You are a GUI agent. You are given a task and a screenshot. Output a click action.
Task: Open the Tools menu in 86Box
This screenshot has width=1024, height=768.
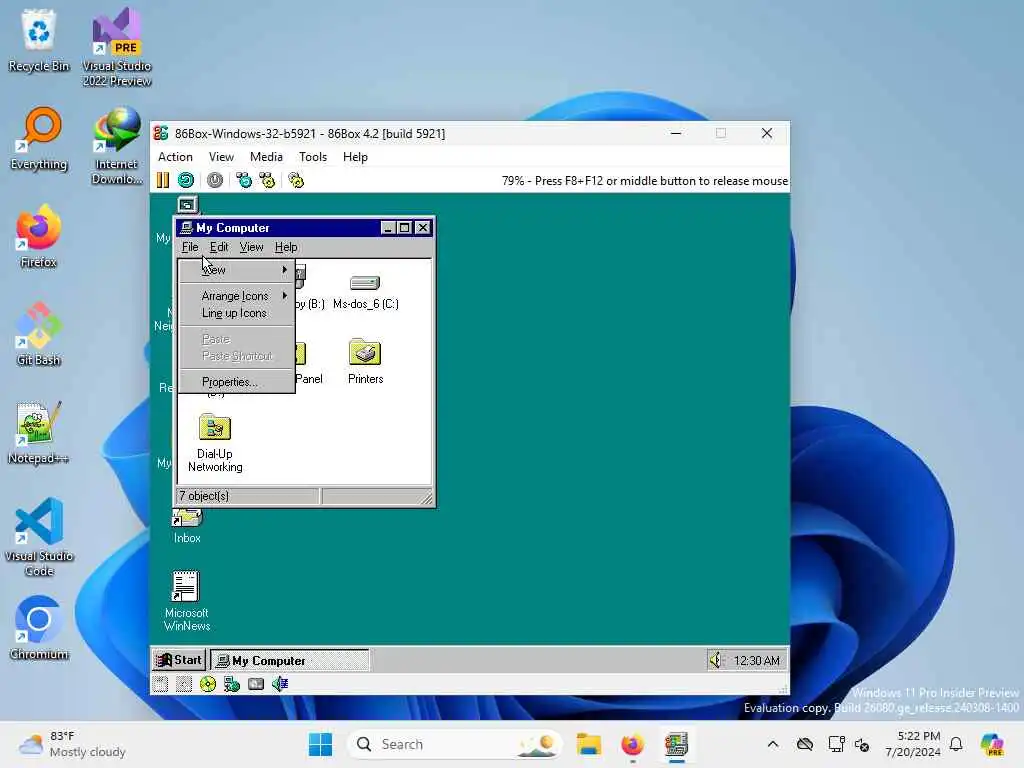coord(313,157)
